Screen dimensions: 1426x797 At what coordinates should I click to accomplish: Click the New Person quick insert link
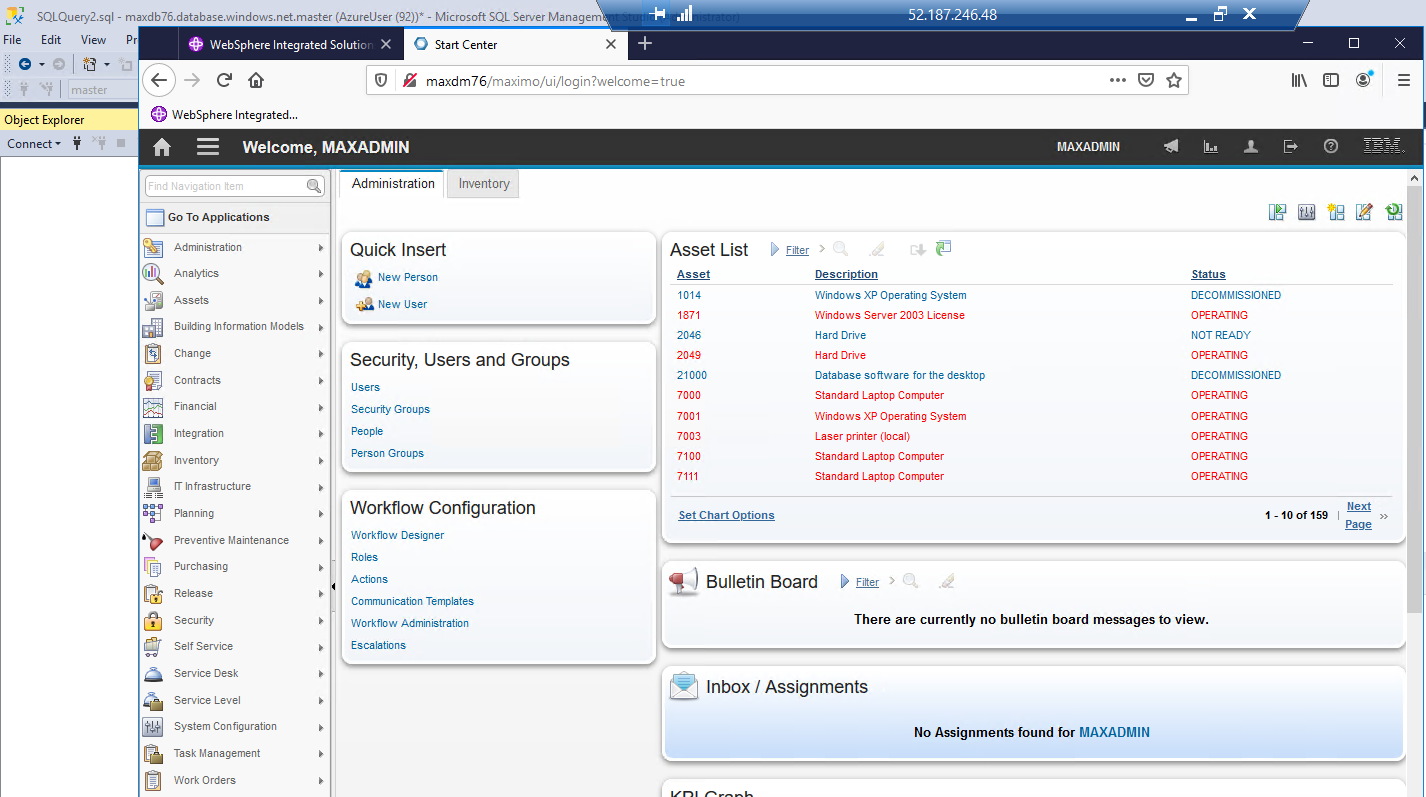tap(408, 277)
